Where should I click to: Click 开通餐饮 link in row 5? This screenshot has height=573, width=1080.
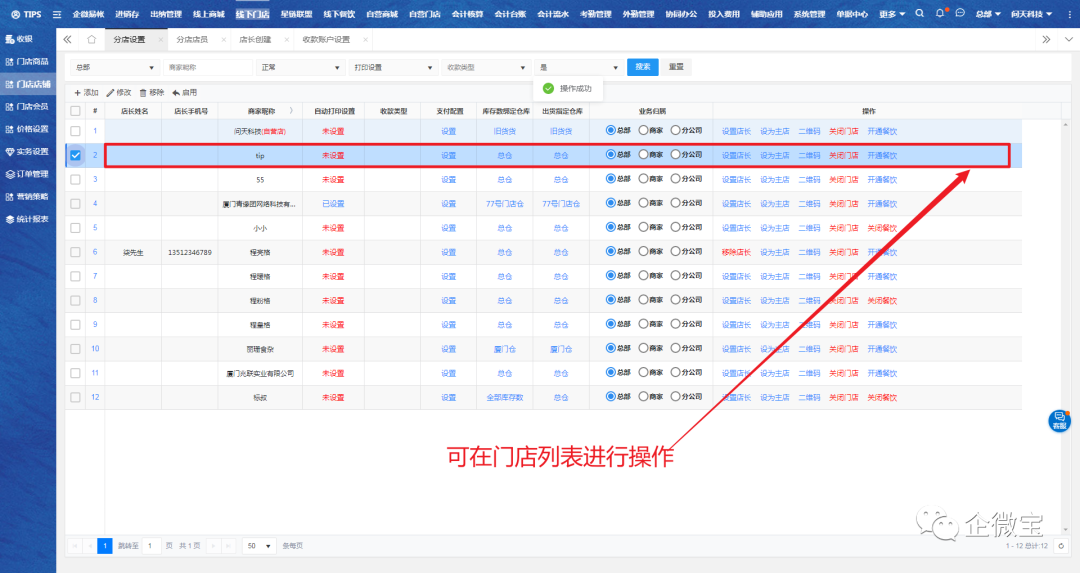pos(882,228)
